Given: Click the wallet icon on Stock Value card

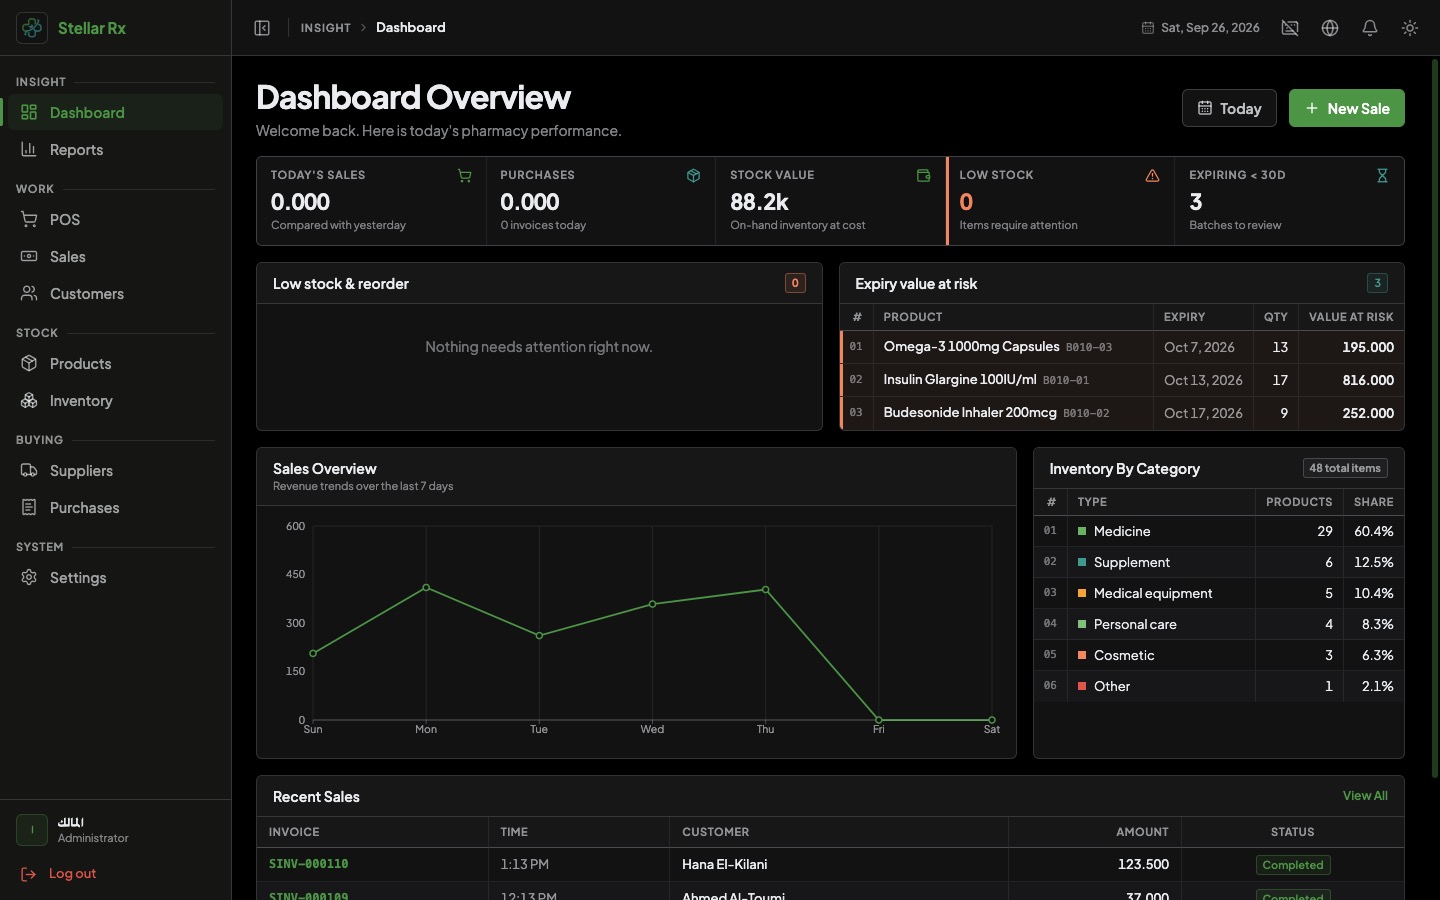Looking at the screenshot, I should (x=923, y=176).
